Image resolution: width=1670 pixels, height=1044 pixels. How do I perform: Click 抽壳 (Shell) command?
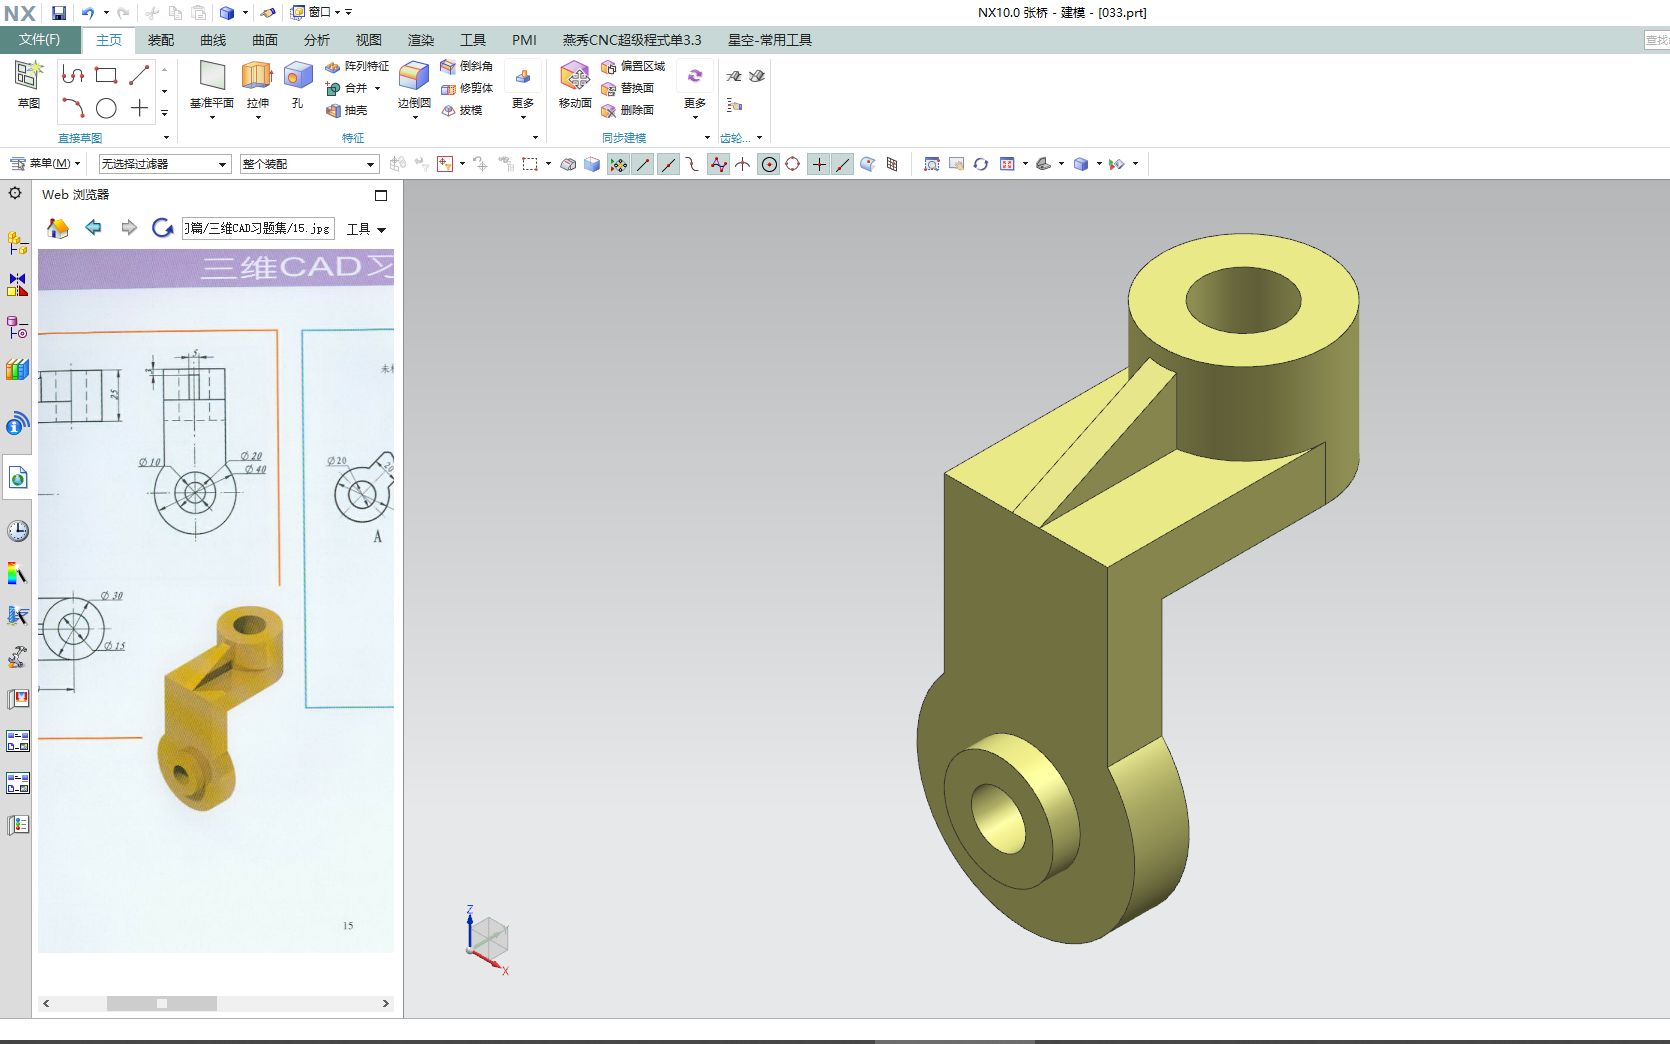pos(347,110)
